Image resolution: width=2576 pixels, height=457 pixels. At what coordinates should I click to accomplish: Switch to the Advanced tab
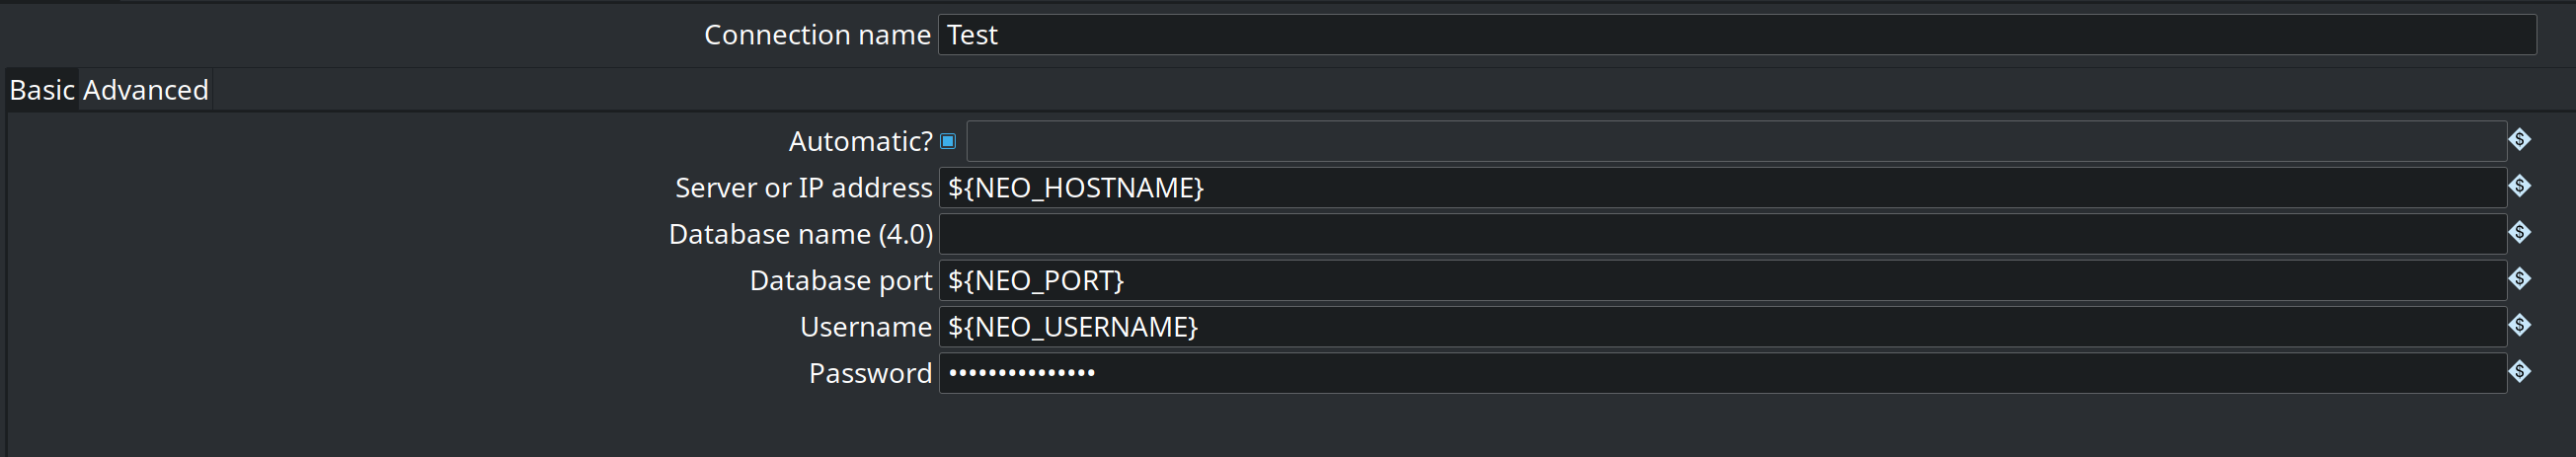coord(146,90)
